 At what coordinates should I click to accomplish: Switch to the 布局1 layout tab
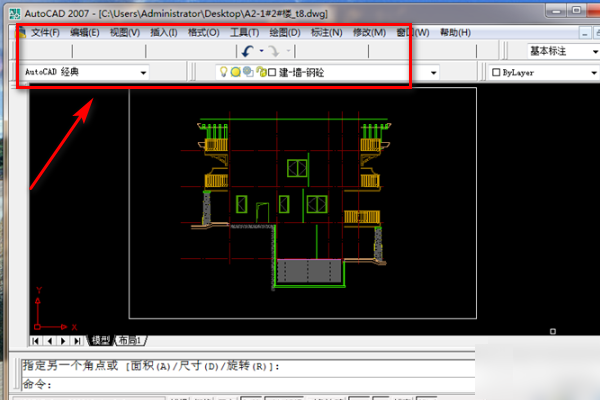tap(130, 340)
